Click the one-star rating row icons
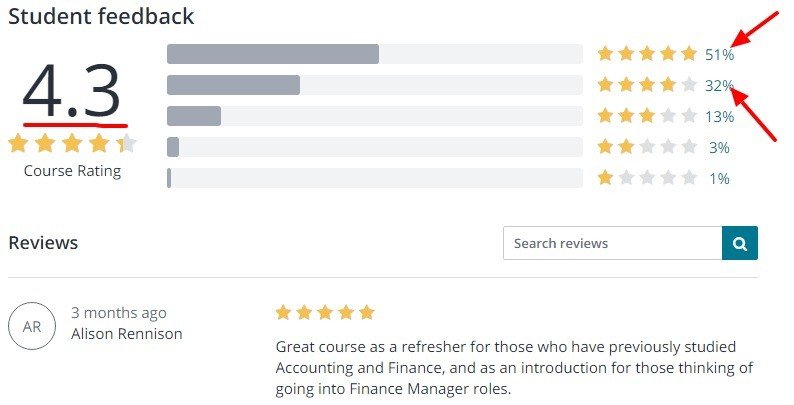This screenshot has height=405, width=794. coord(646,178)
